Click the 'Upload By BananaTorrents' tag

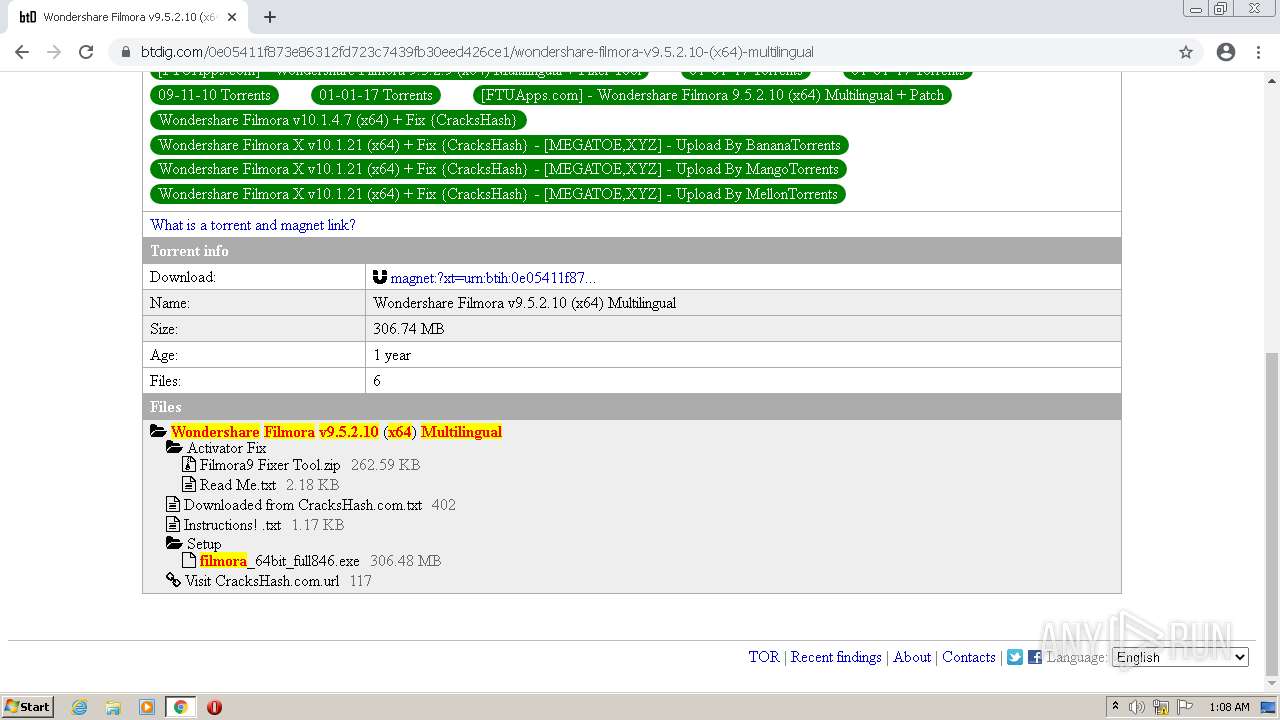tap(499, 145)
